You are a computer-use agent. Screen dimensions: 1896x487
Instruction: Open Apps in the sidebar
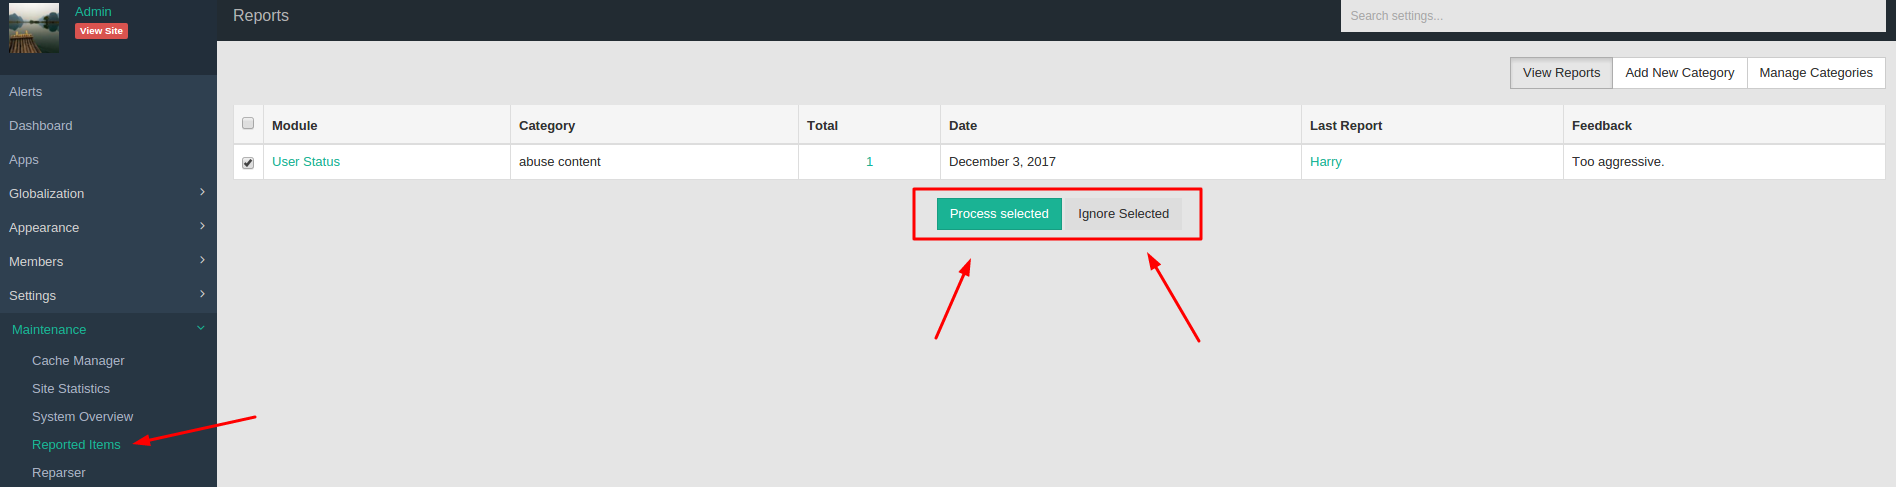[x=24, y=160]
